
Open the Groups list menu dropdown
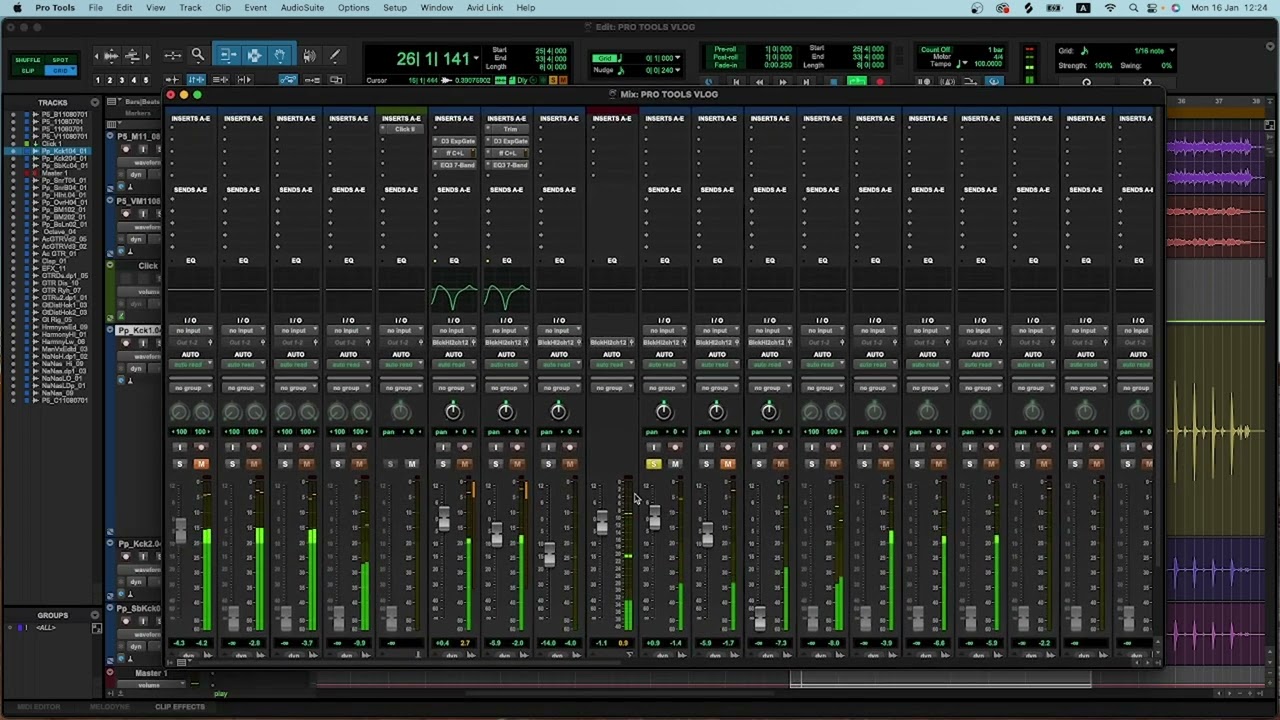tap(95, 616)
